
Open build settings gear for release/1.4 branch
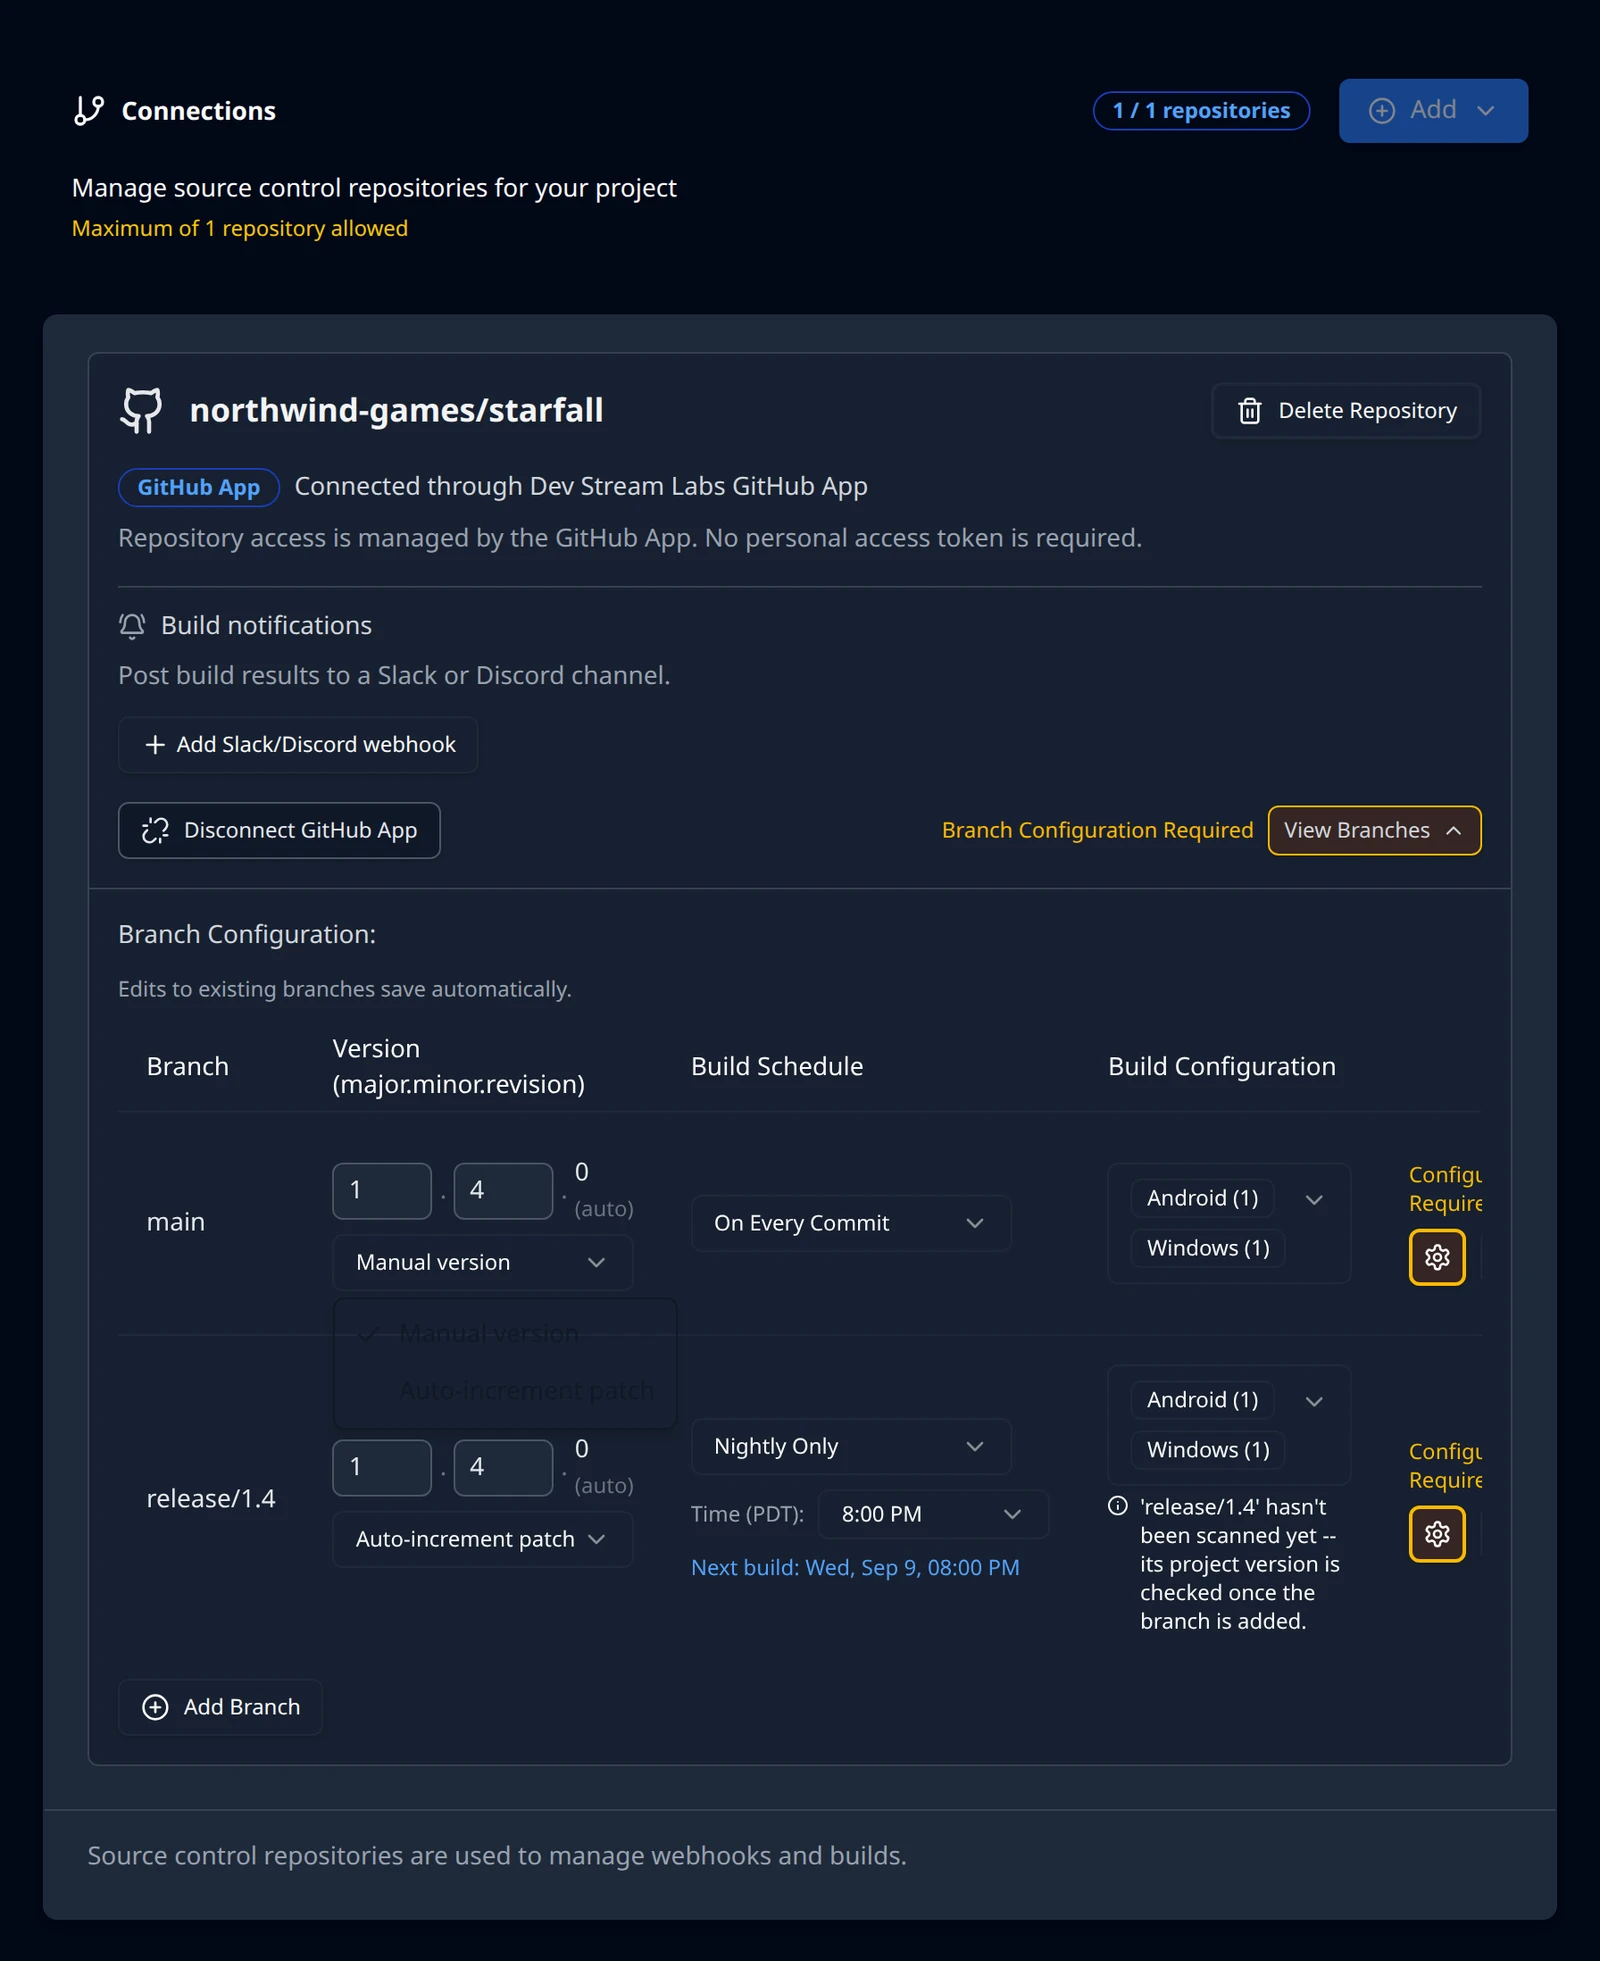pyautogui.click(x=1437, y=1534)
